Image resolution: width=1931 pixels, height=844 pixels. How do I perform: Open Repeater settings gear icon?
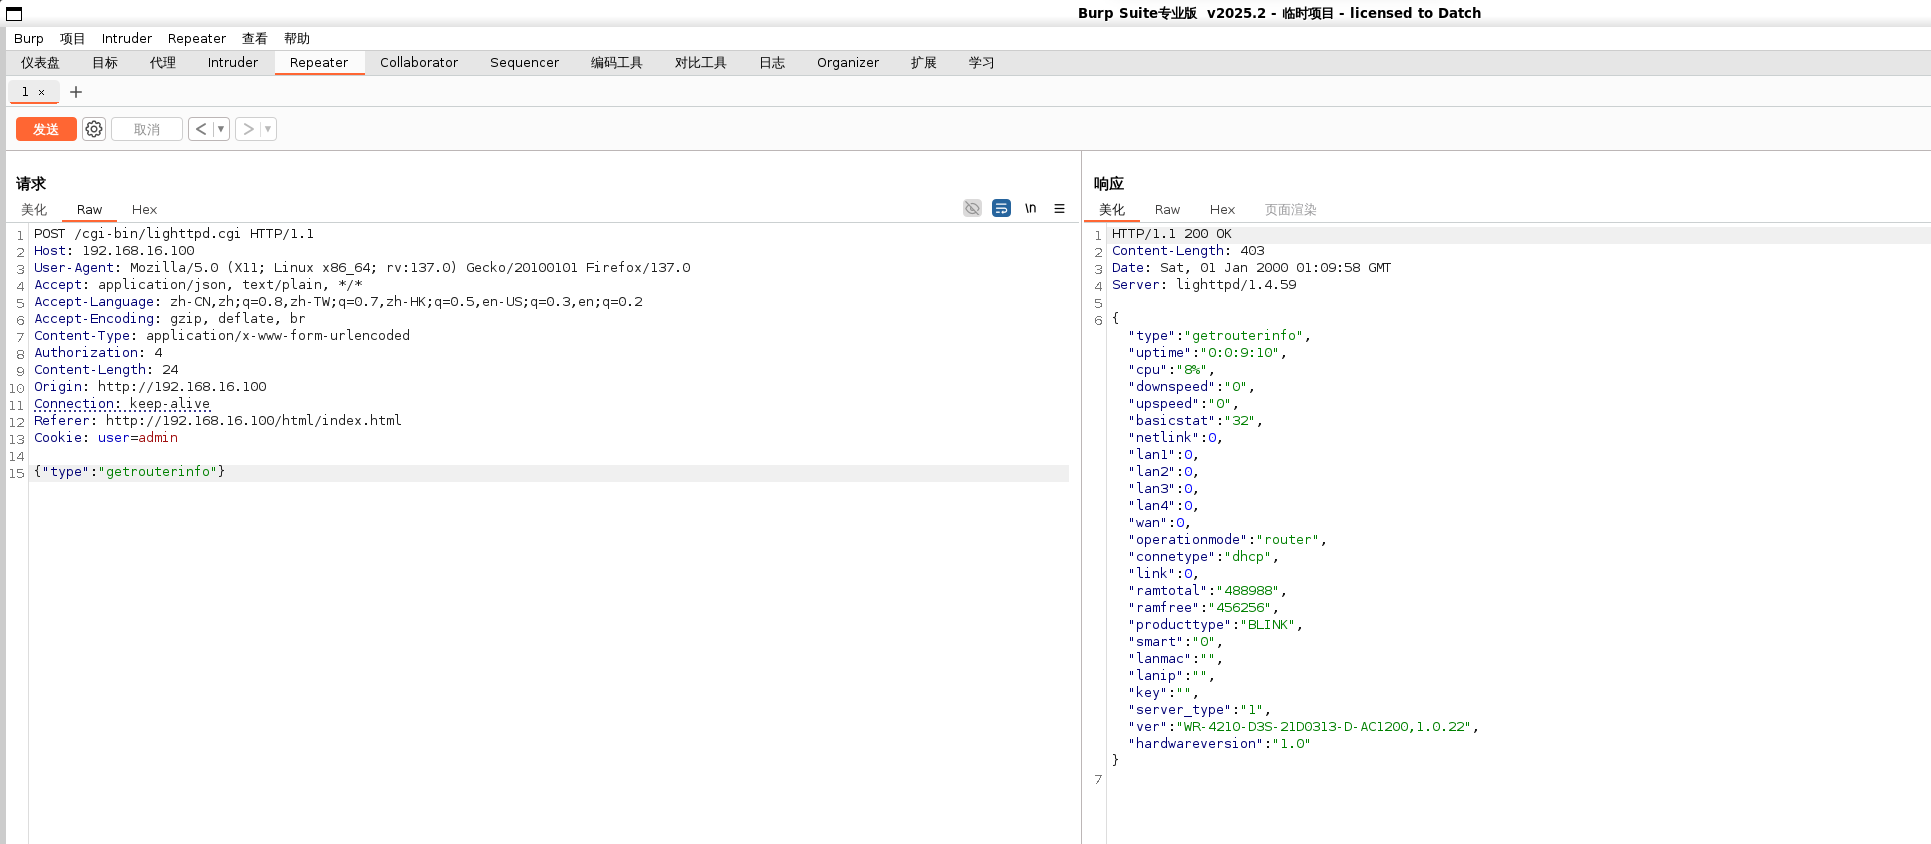[x=94, y=129]
